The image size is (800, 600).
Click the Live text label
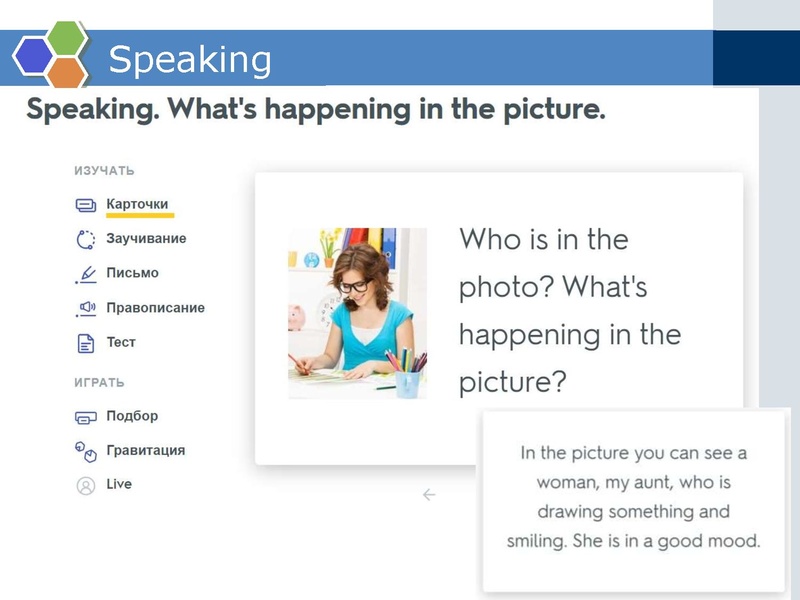pos(119,484)
